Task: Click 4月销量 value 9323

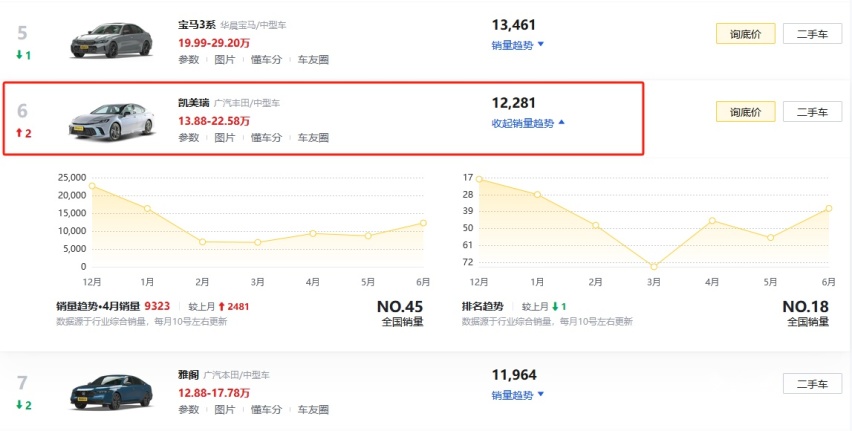Action: [x=157, y=307]
